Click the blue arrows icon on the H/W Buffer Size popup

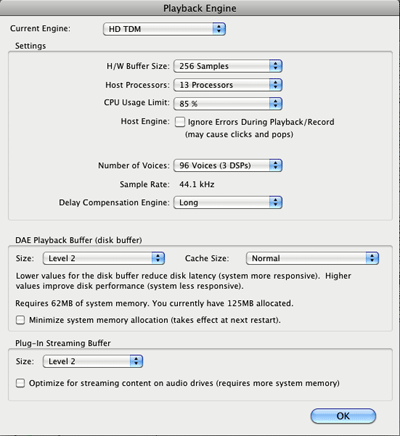276,66
